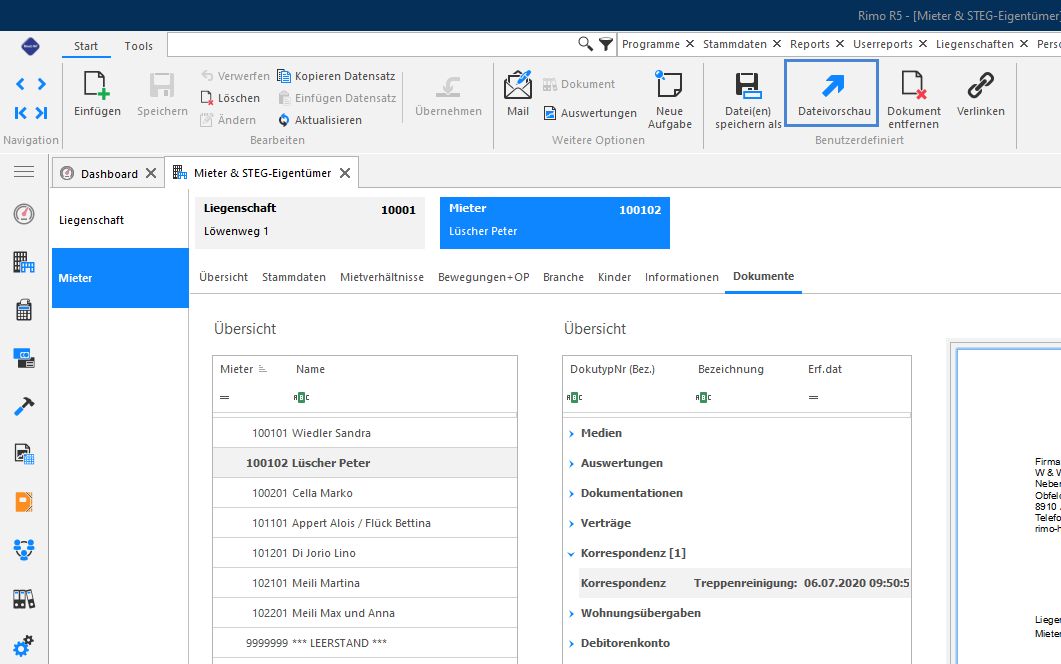
Task: Go to the previous record arrow
Action: click(x=20, y=84)
